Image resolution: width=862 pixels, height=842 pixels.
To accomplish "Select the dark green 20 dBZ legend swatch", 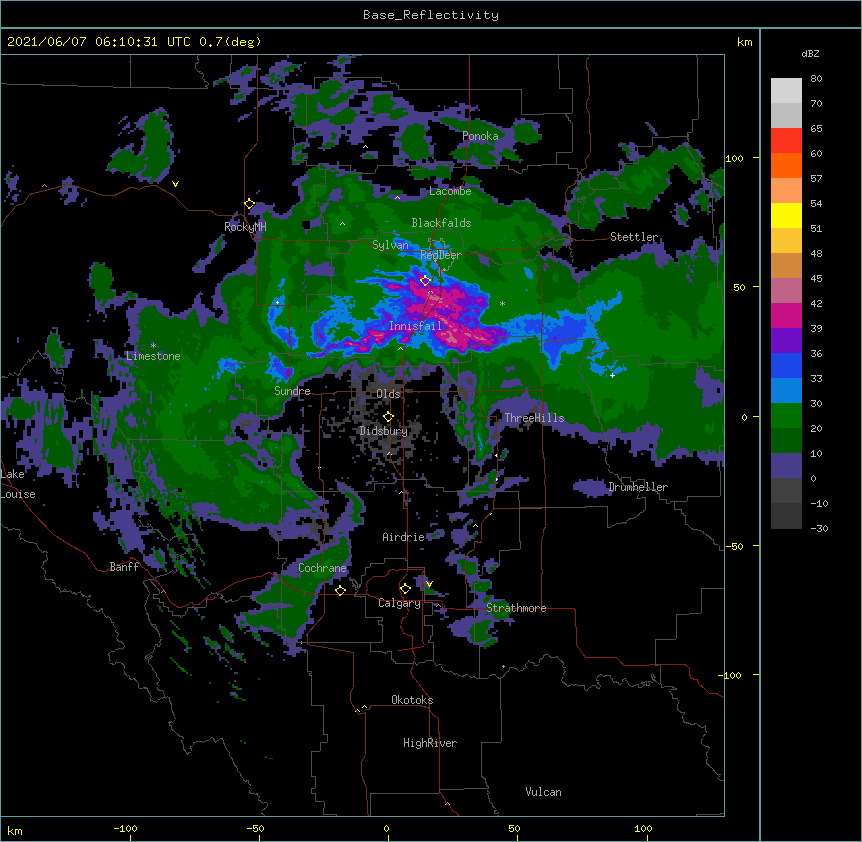I will click(x=786, y=441).
